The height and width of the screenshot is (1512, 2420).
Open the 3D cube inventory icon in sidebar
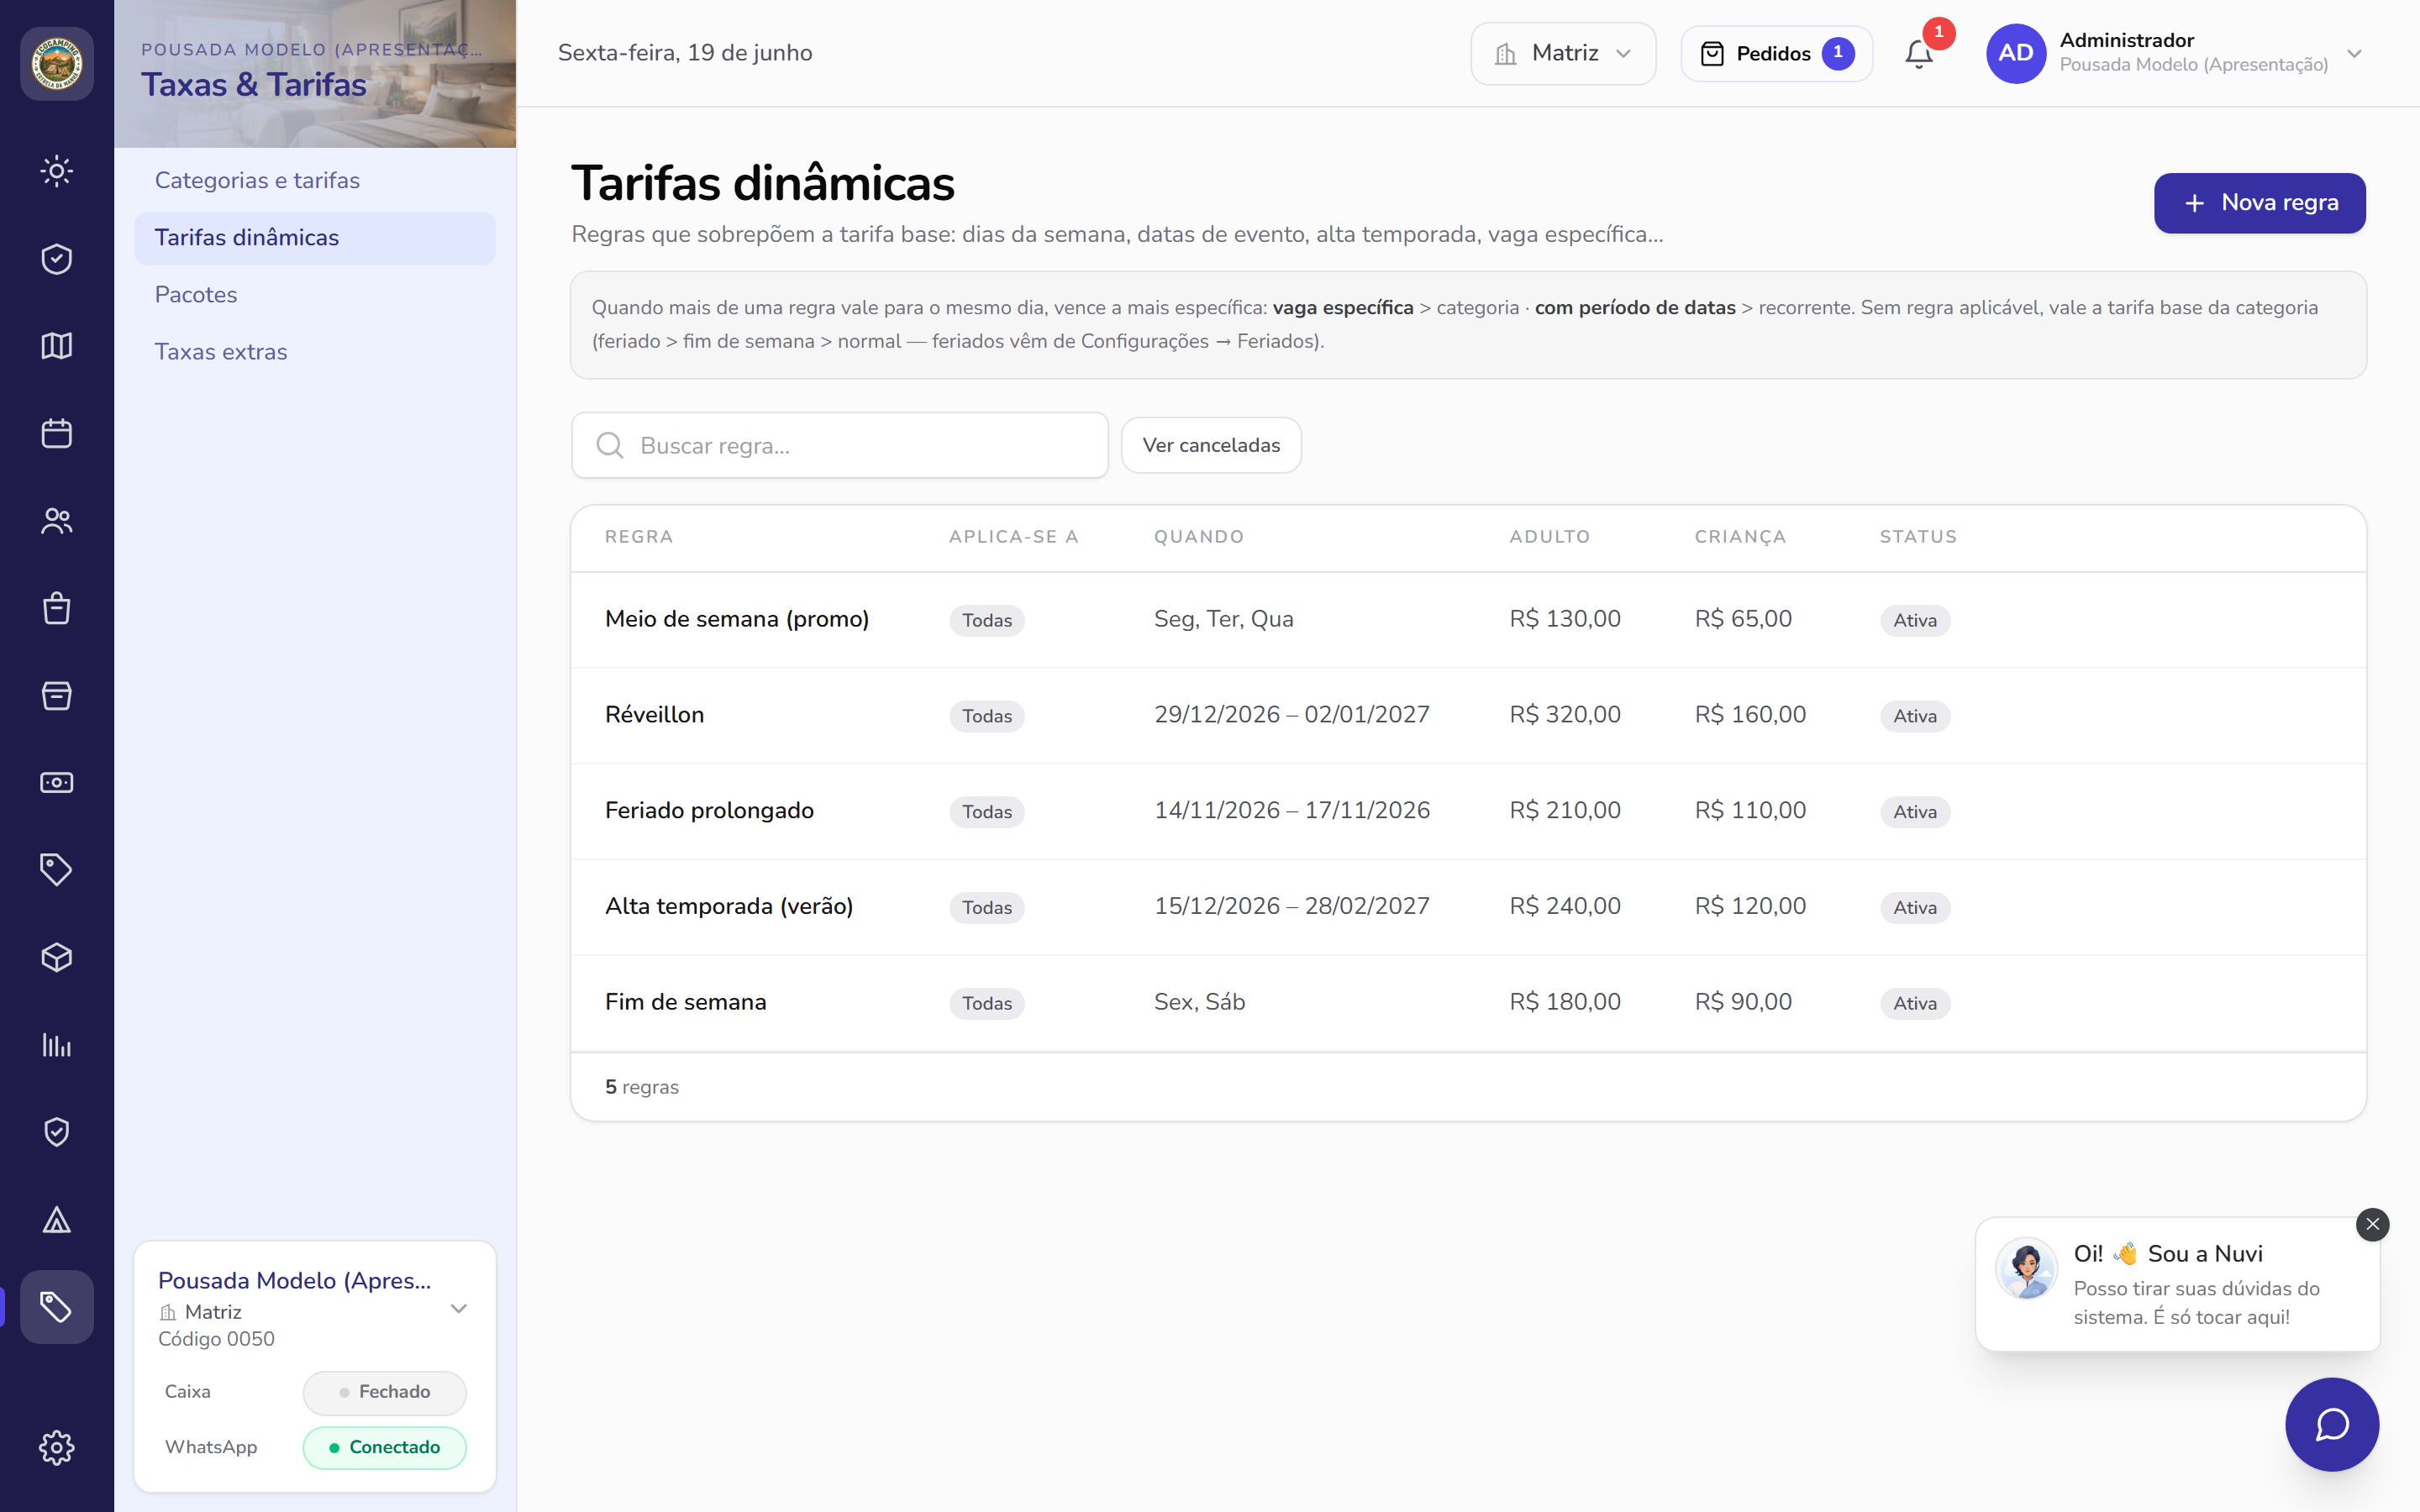click(57, 957)
